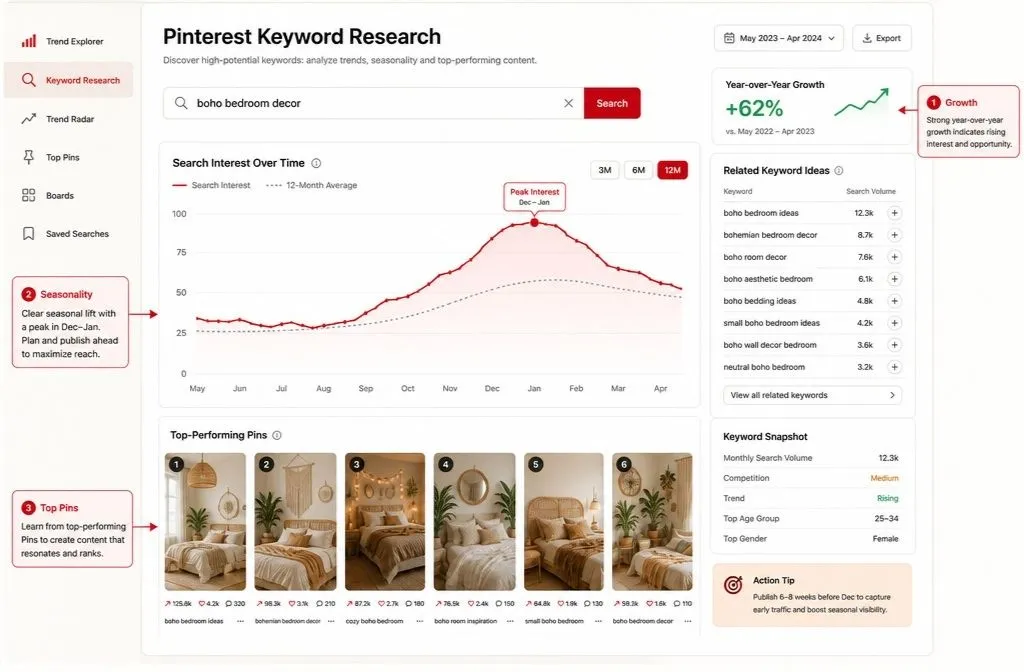Add keyword boho bedding ideas
This screenshot has height=672, width=1024.
[894, 301]
